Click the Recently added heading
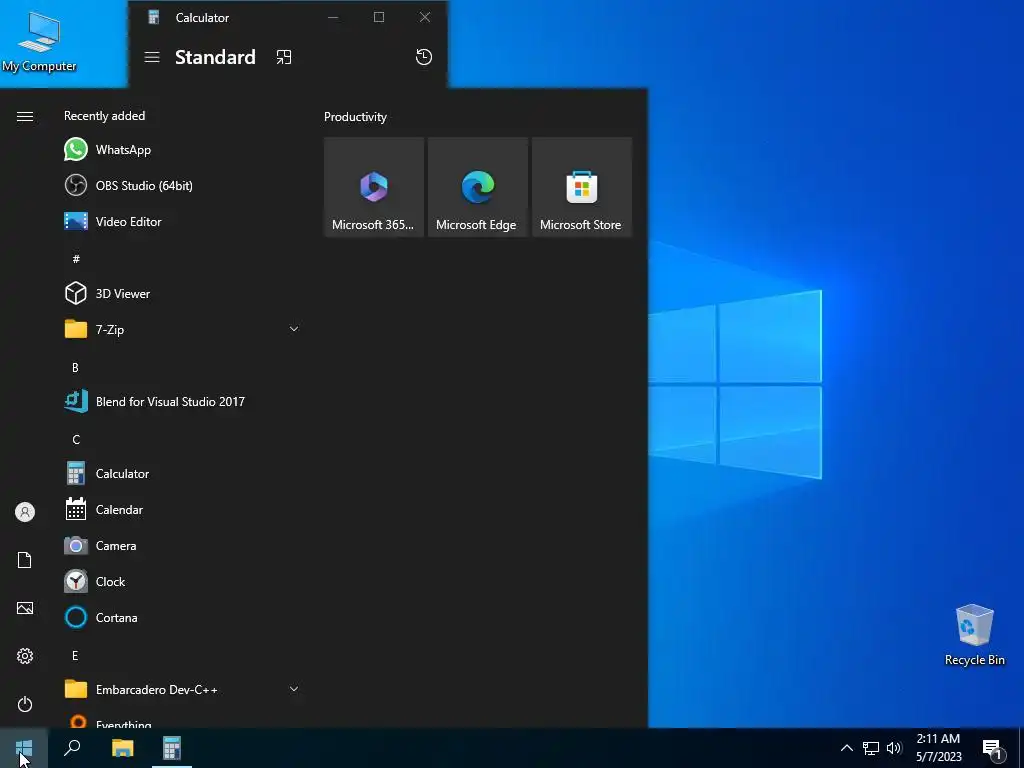The image size is (1024, 768). pyautogui.click(x=104, y=116)
